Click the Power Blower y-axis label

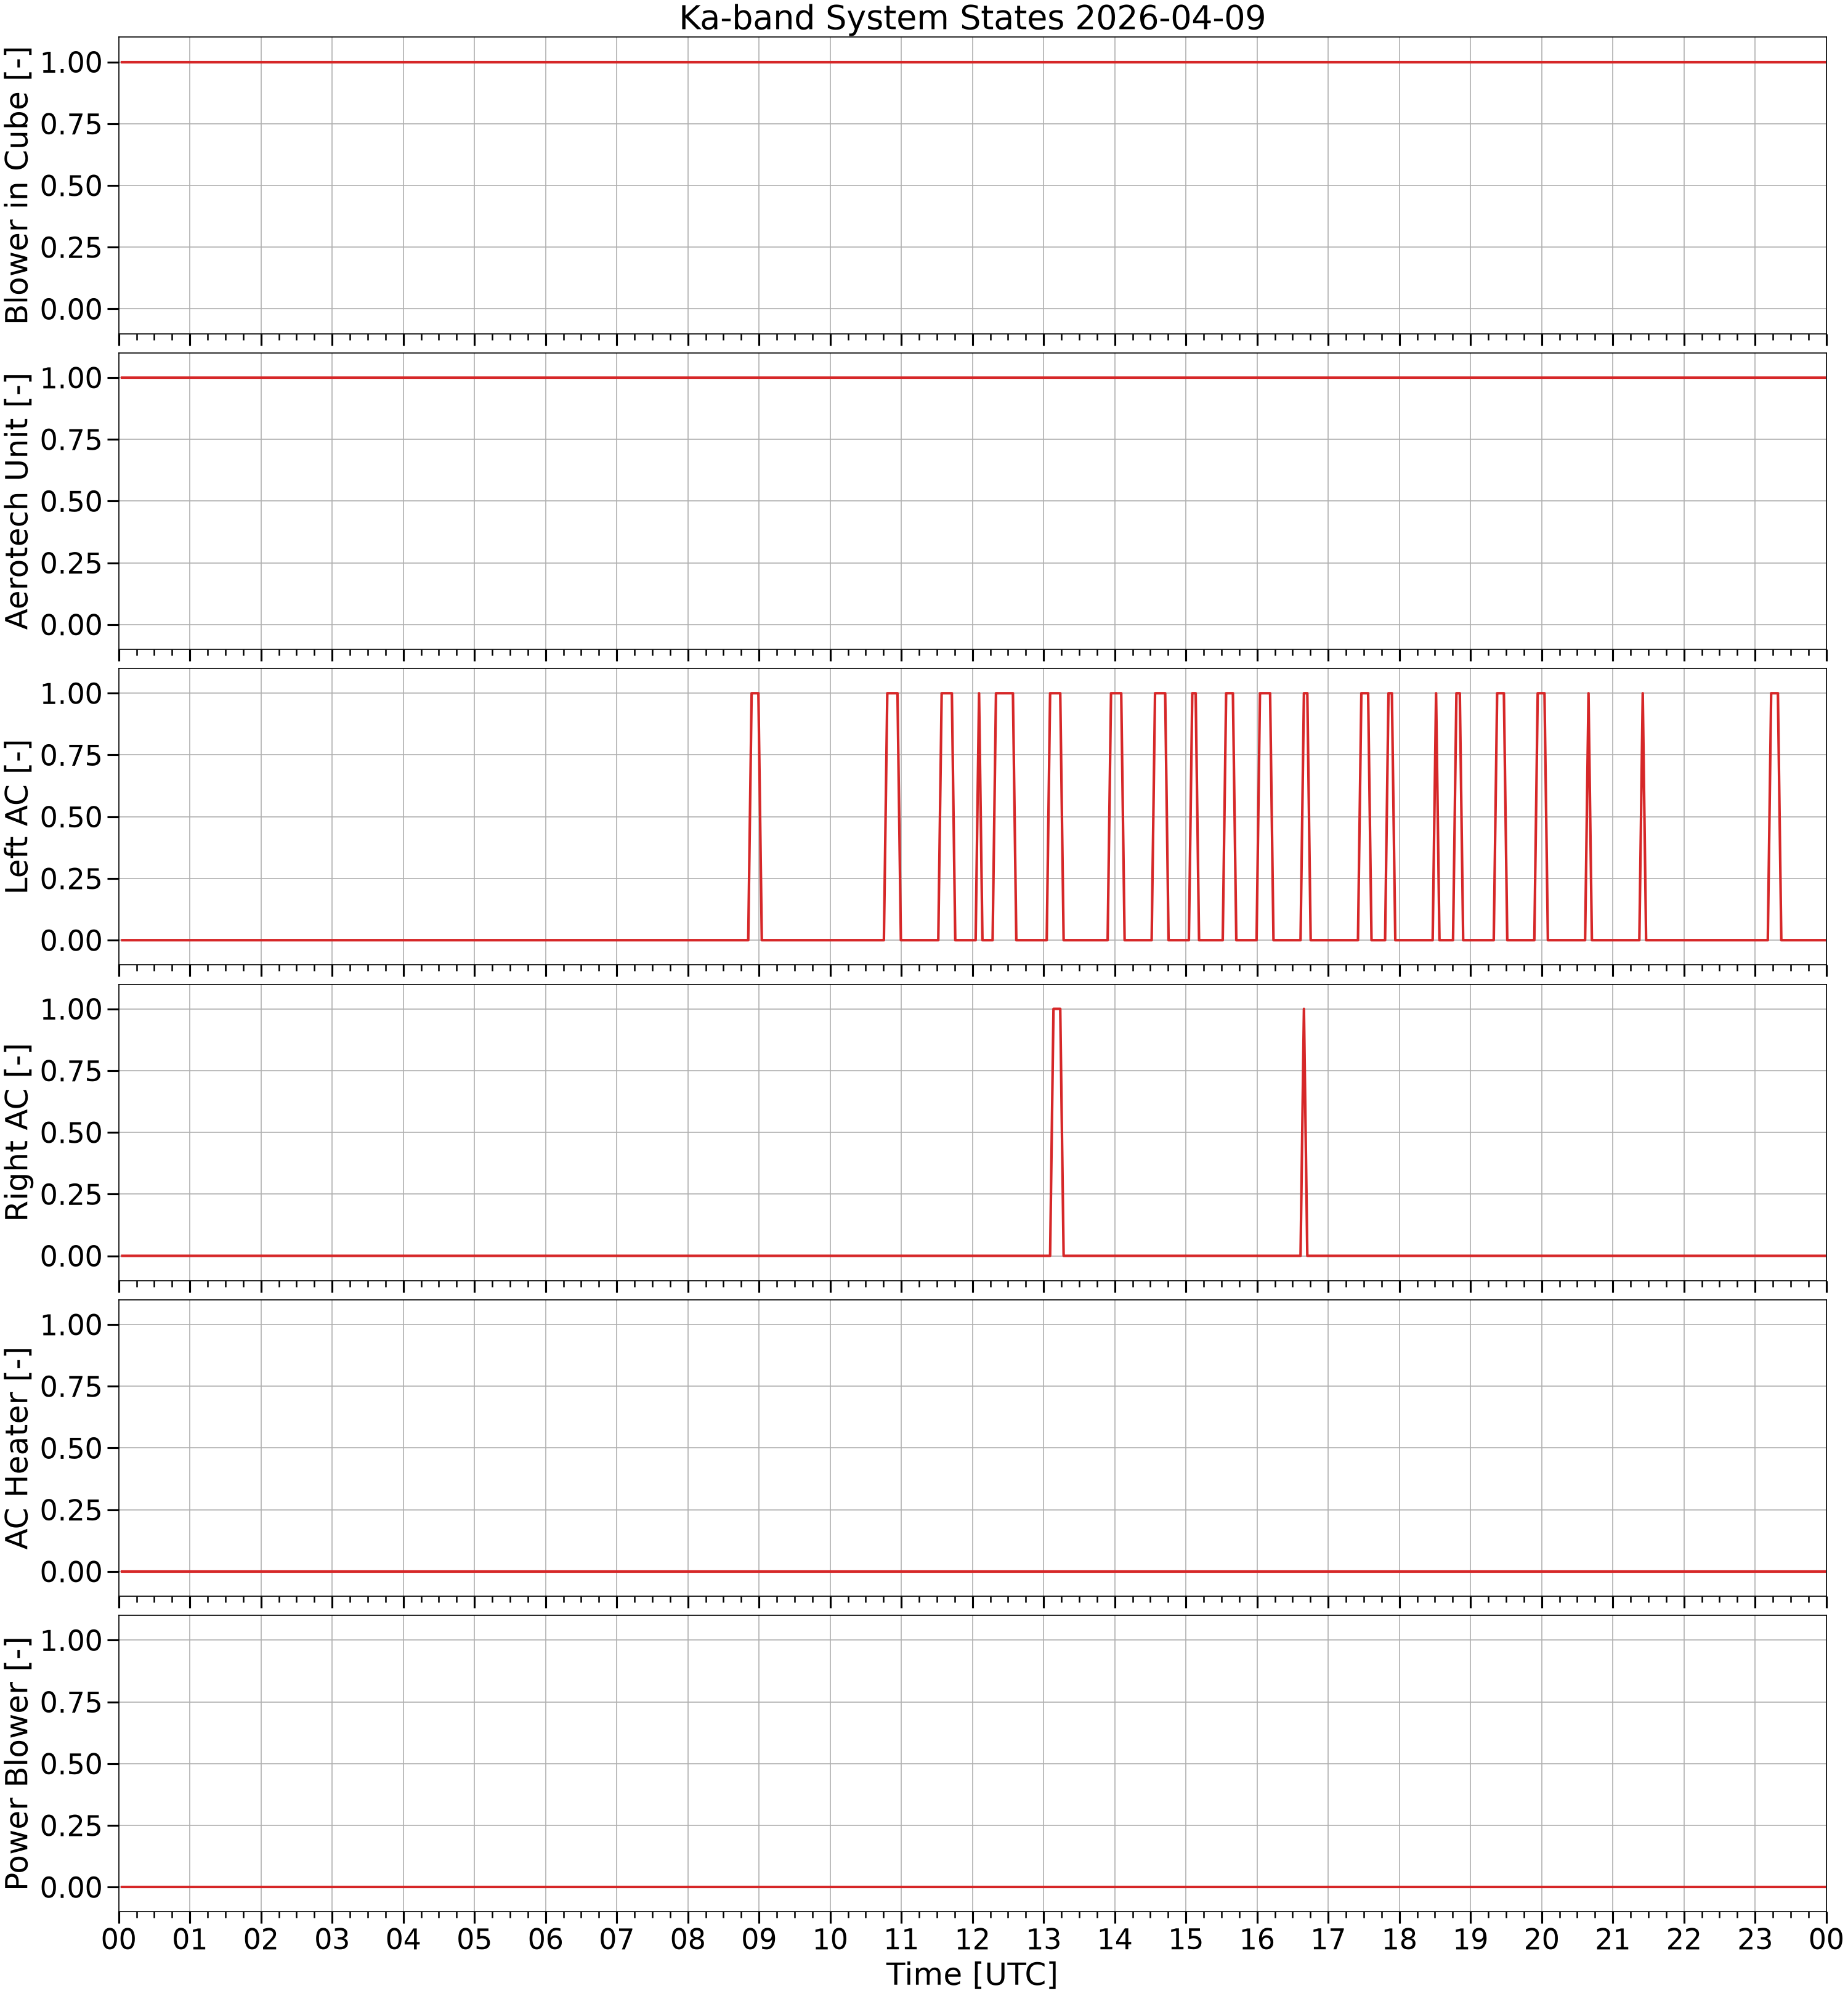[x=17, y=1764]
